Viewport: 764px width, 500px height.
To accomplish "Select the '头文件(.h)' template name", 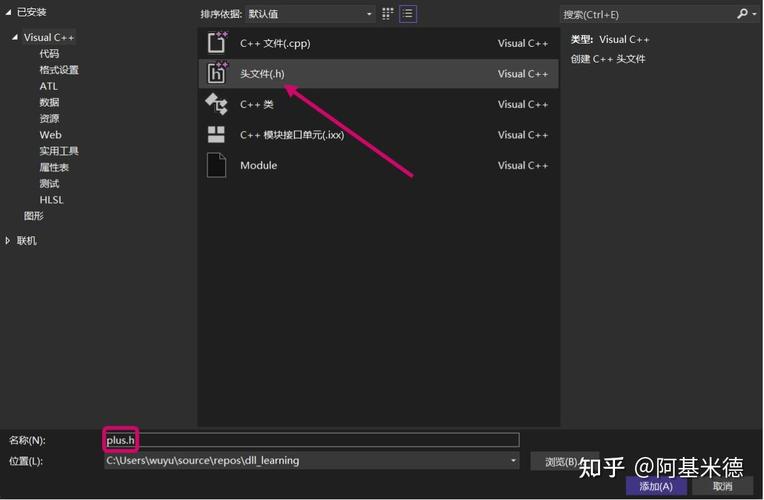I will coord(262,74).
